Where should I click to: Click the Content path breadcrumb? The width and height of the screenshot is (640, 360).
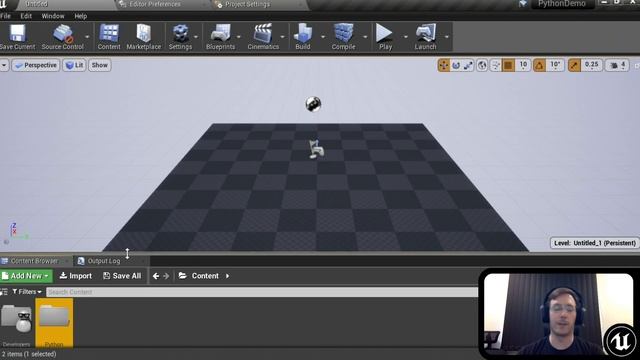click(x=205, y=276)
